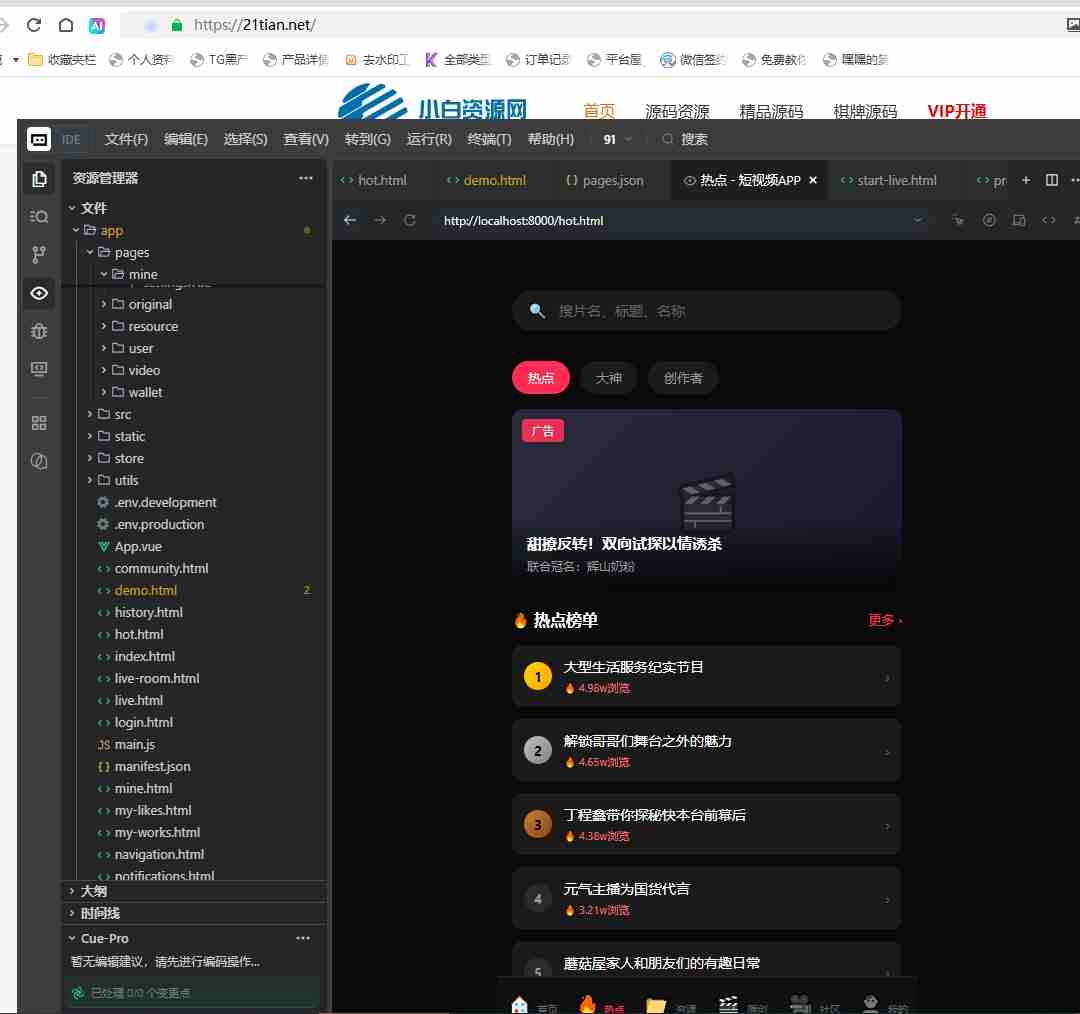Select the 热点 pill filter

pos(541,378)
